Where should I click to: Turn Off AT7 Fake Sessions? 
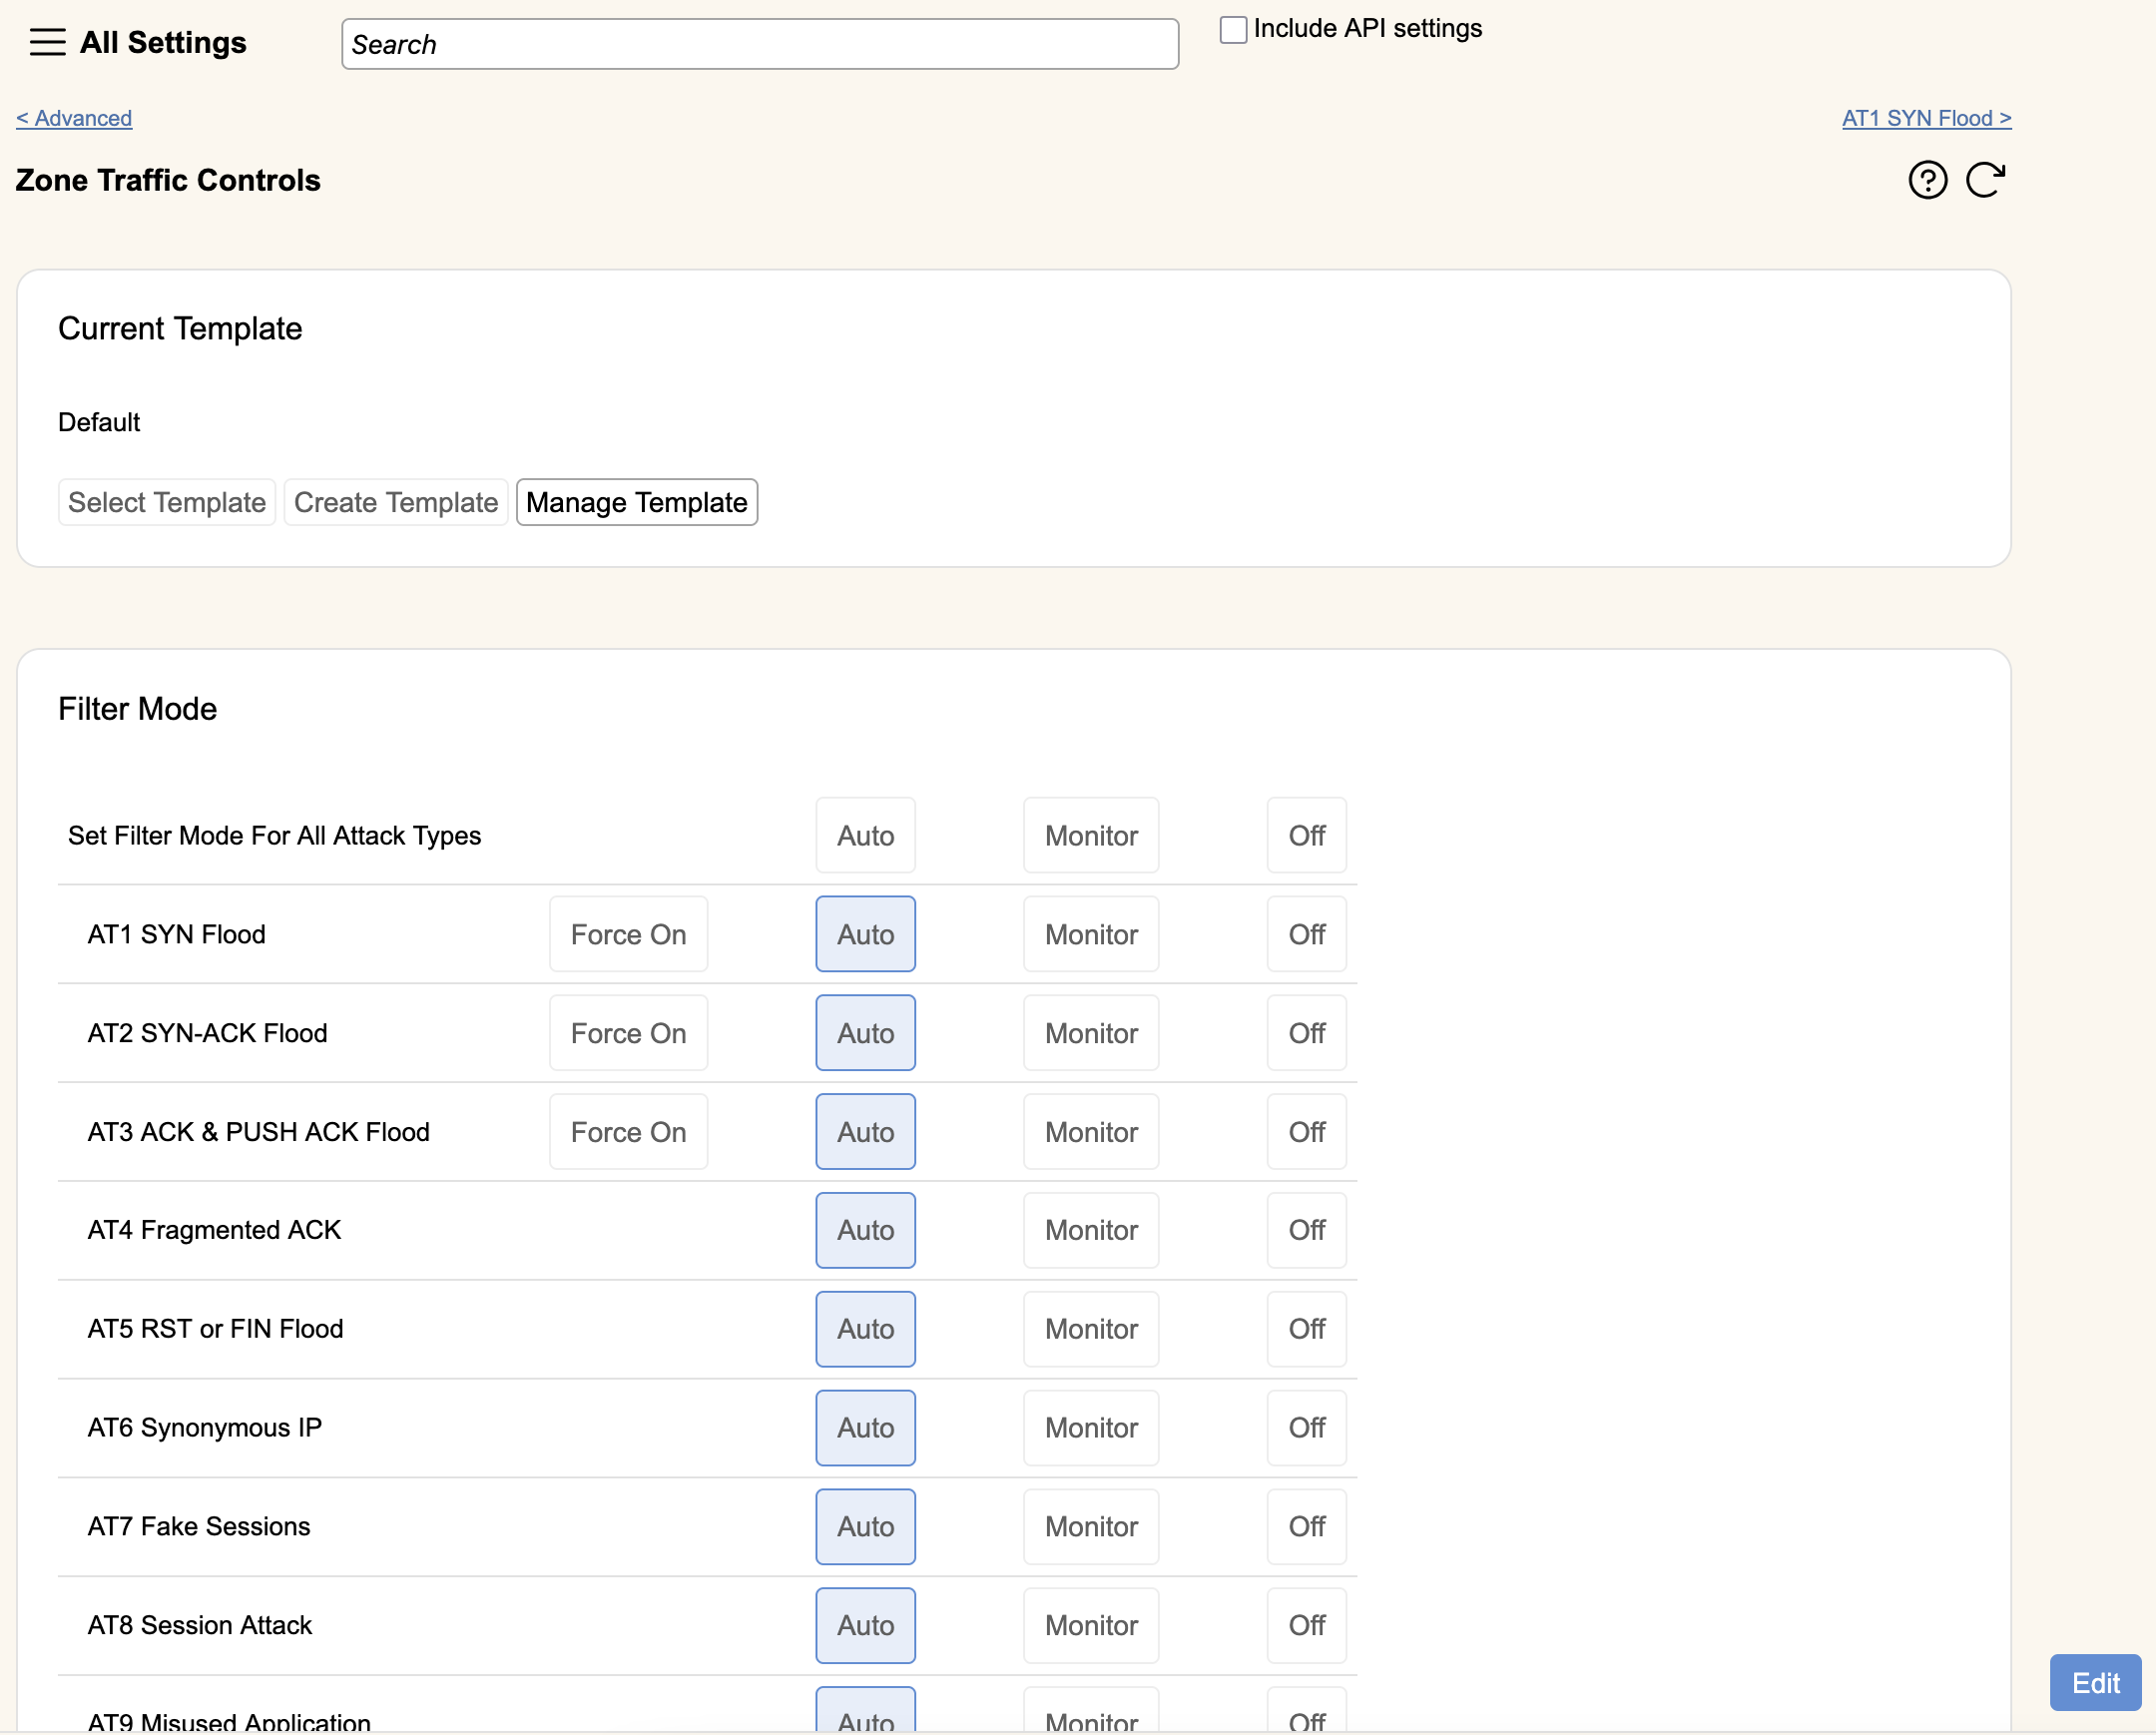pos(1307,1527)
